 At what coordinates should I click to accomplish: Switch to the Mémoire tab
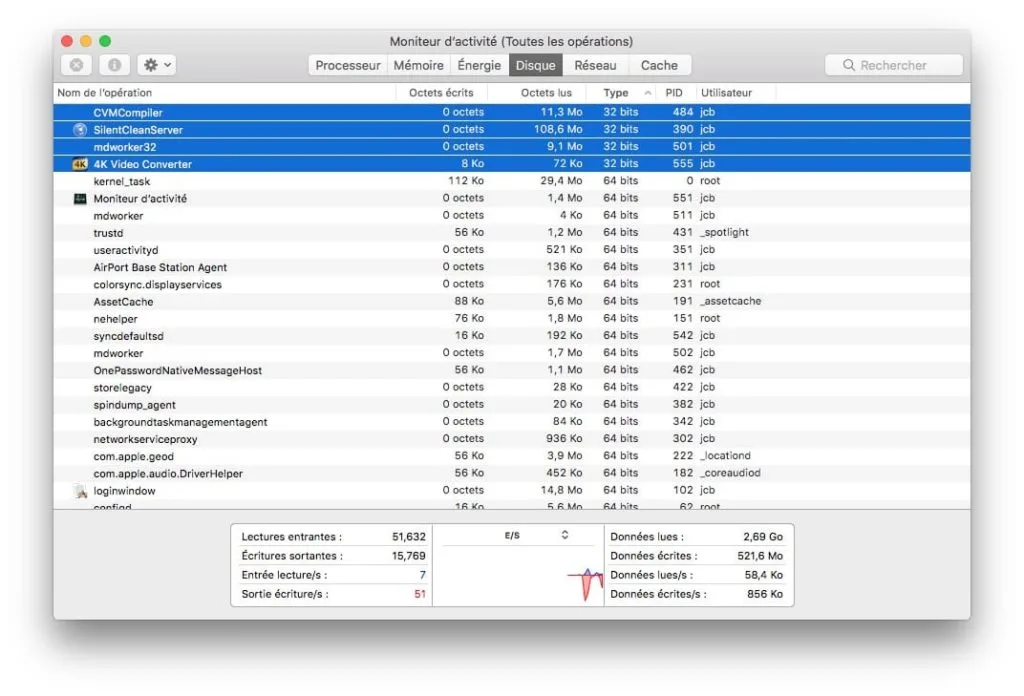[x=419, y=65]
